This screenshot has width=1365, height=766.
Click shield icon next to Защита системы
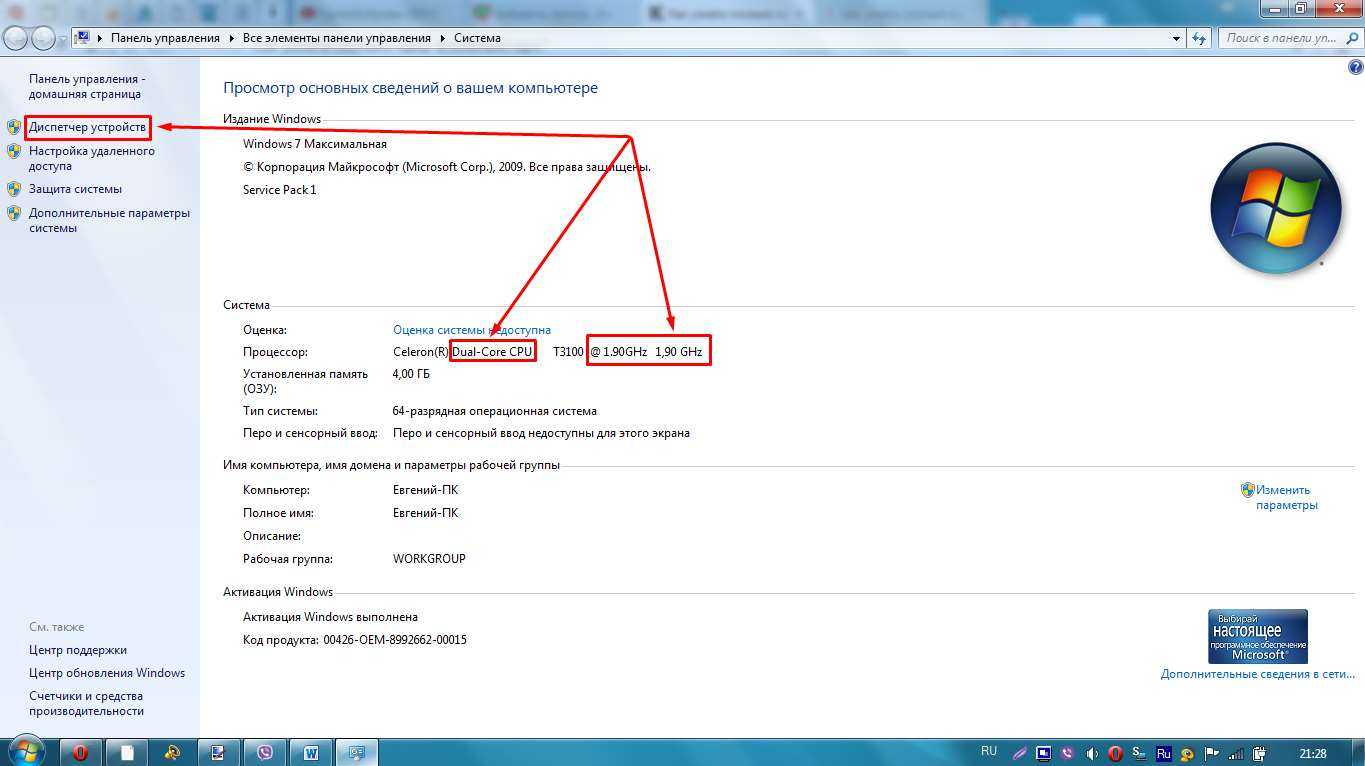click(14, 189)
